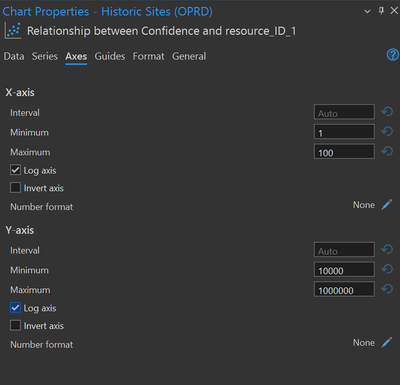Reset the Y-axis Interval value
This screenshot has width=400, height=385.
click(x=387, y=249)
